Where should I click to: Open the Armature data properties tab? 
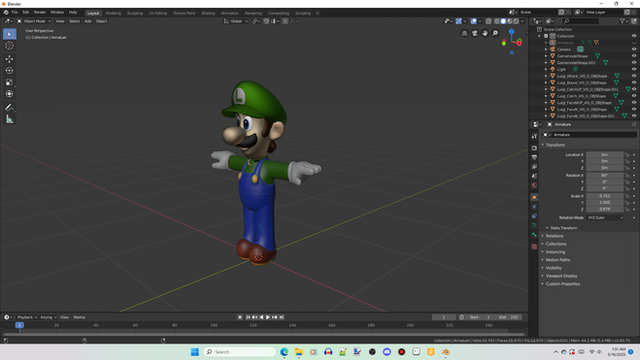pos(534,226)
